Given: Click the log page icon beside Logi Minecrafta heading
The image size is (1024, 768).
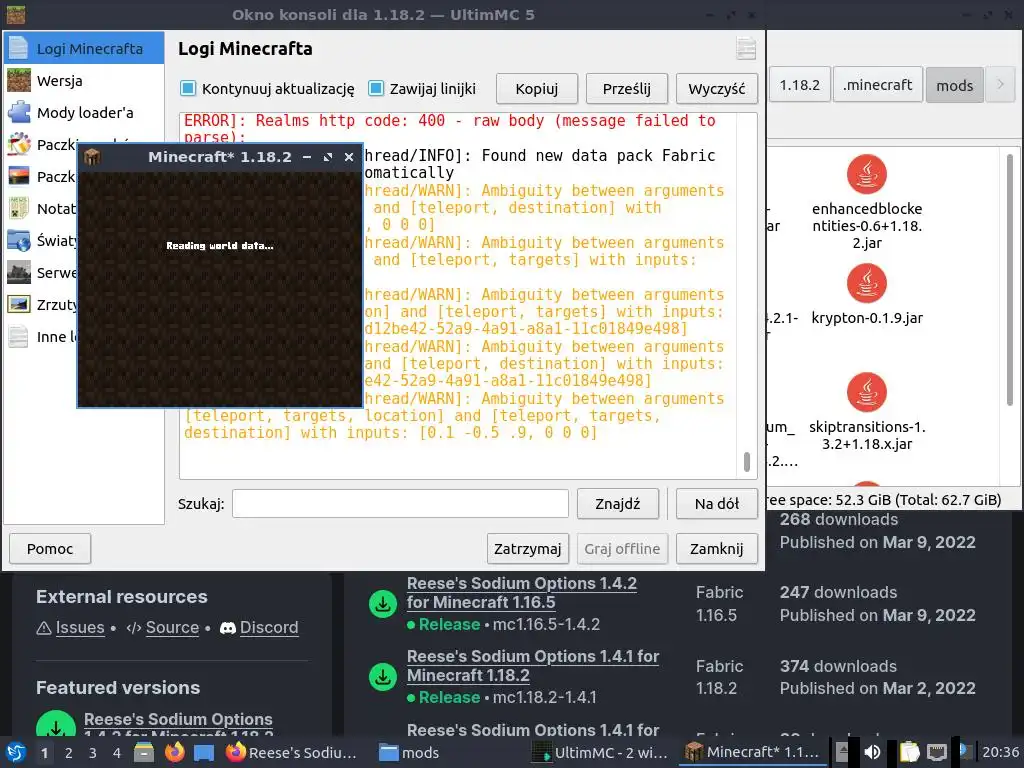Looking at the screenshot, I should pyautogui.click(x=746, y=49).
